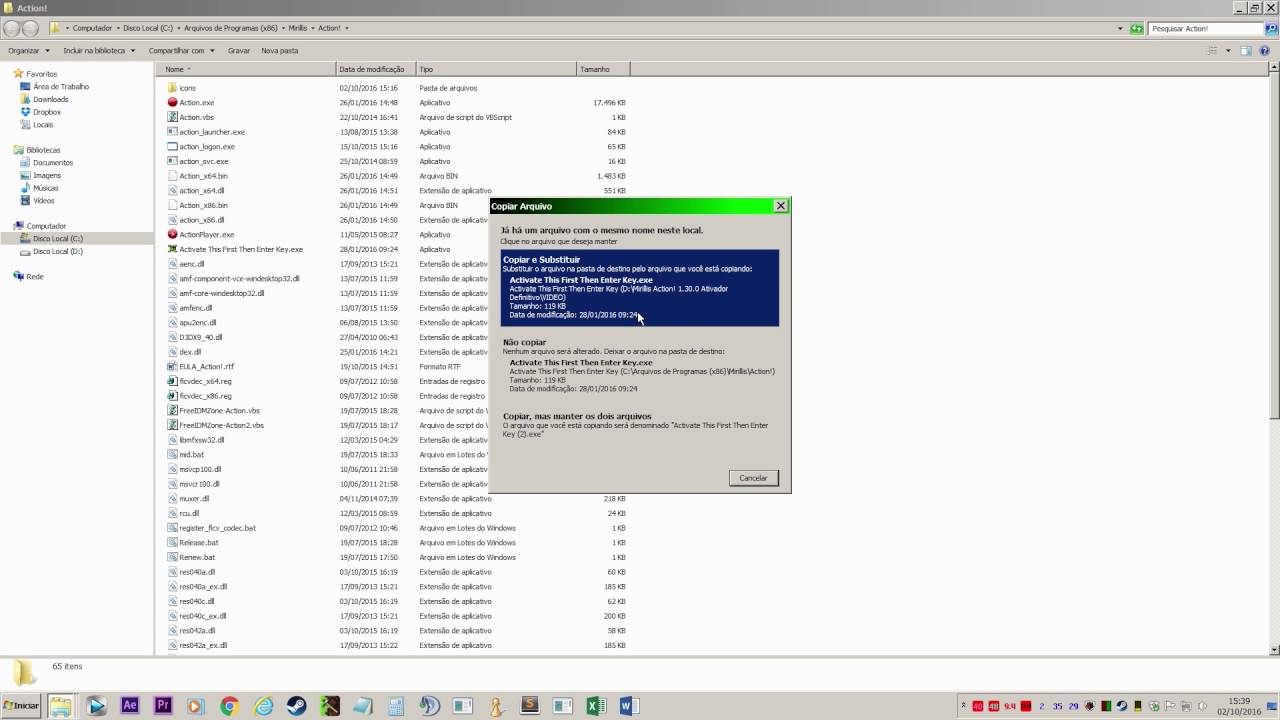The height and width of the screenshot is (720, 1280).
Task: Open Dropbox in the sidebar
Action: click(46, 112)
